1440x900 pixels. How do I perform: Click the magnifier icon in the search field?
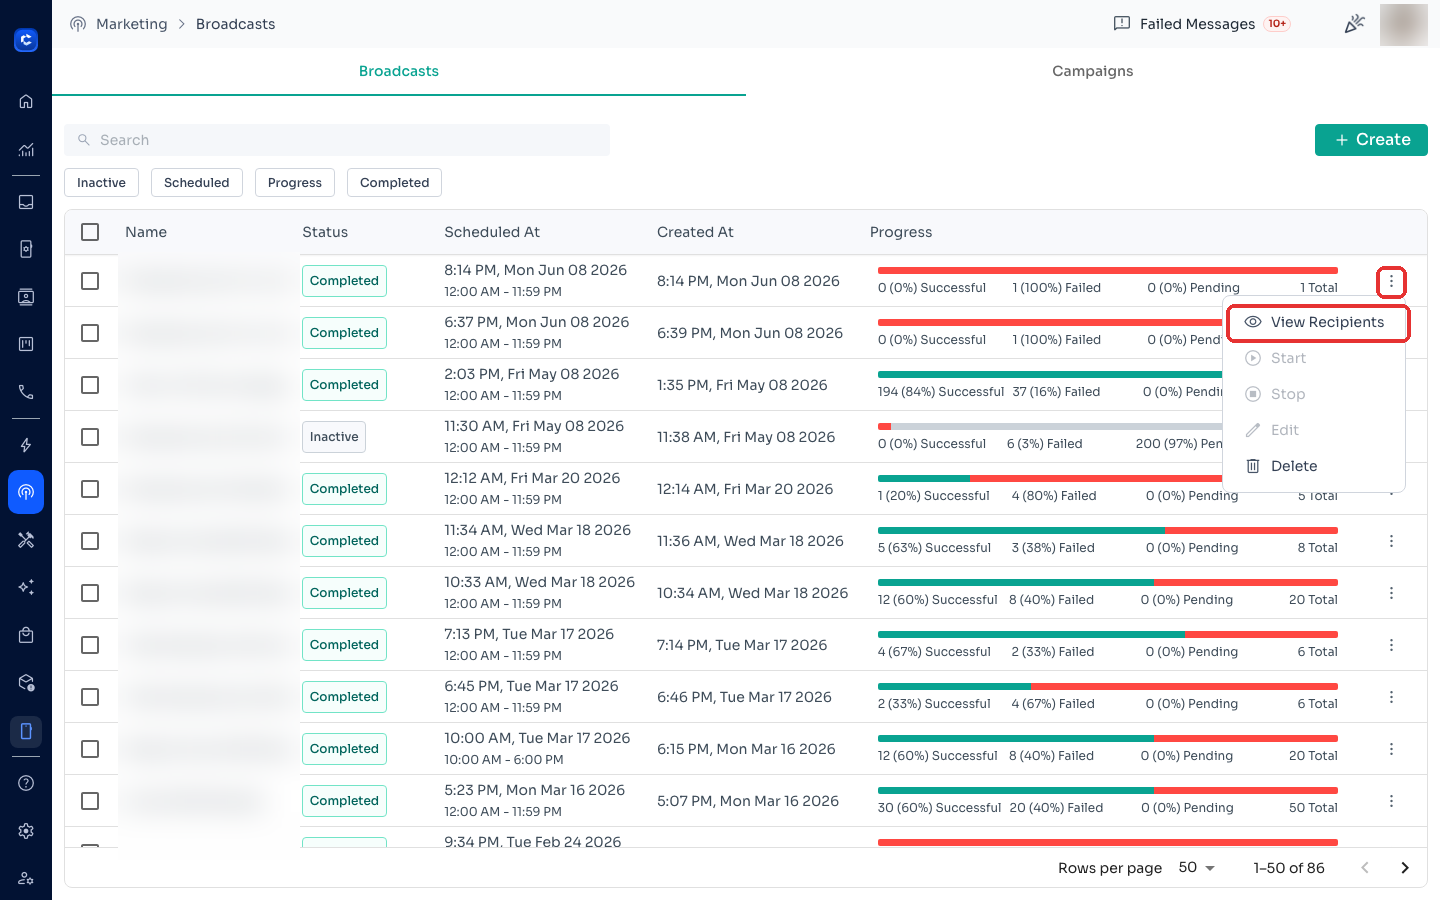pyautogui.click(x=84, y=140)
